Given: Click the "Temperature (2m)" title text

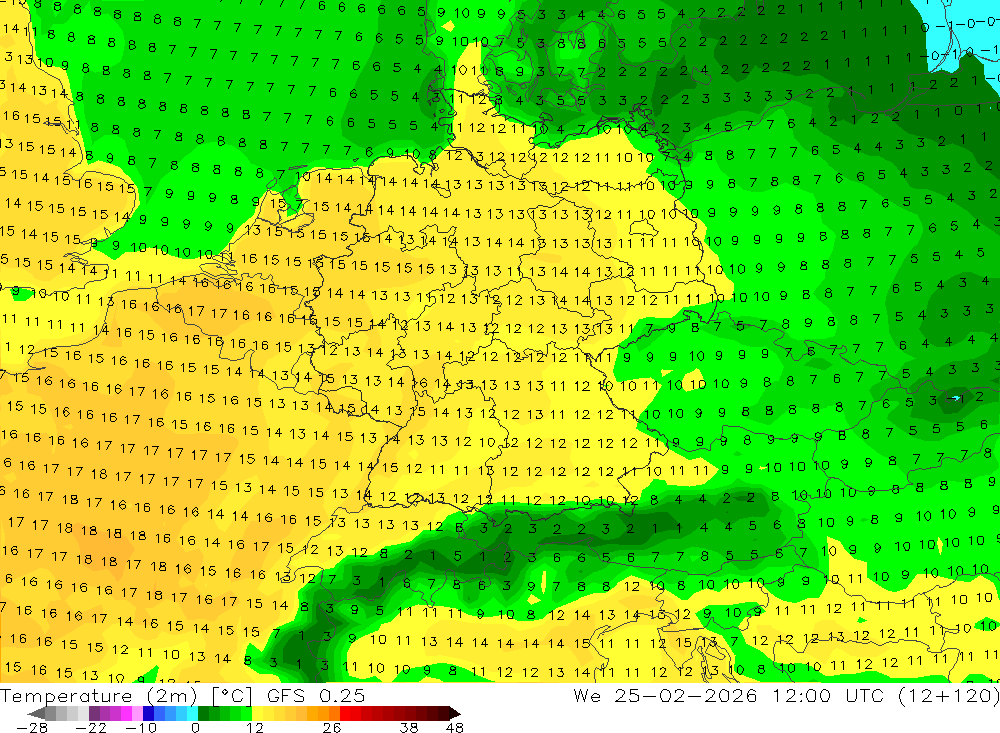Looking at the screenshot, I should point(98,695).
